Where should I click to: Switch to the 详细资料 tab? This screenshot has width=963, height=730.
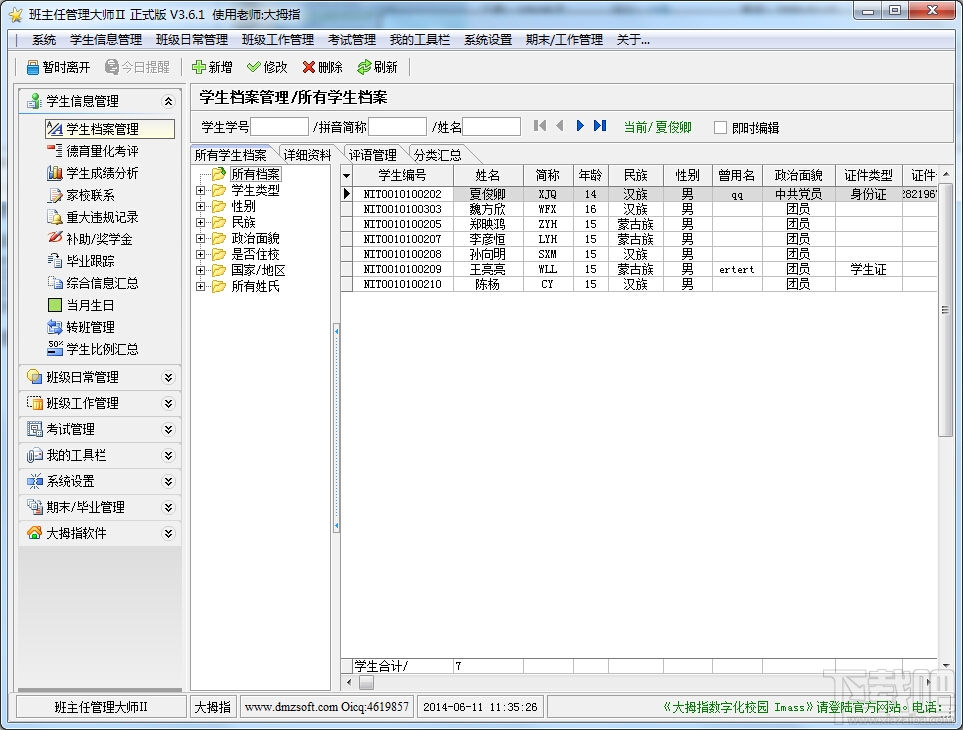pyautogui.click(x=308, y=155)
